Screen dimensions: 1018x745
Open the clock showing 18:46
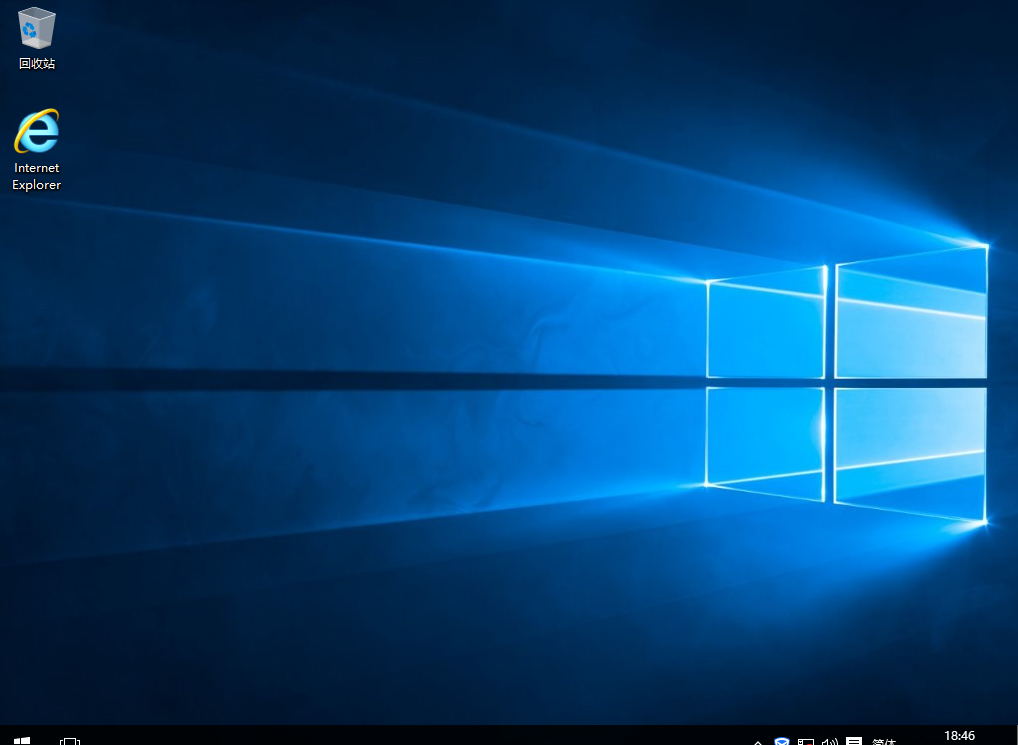959,737
